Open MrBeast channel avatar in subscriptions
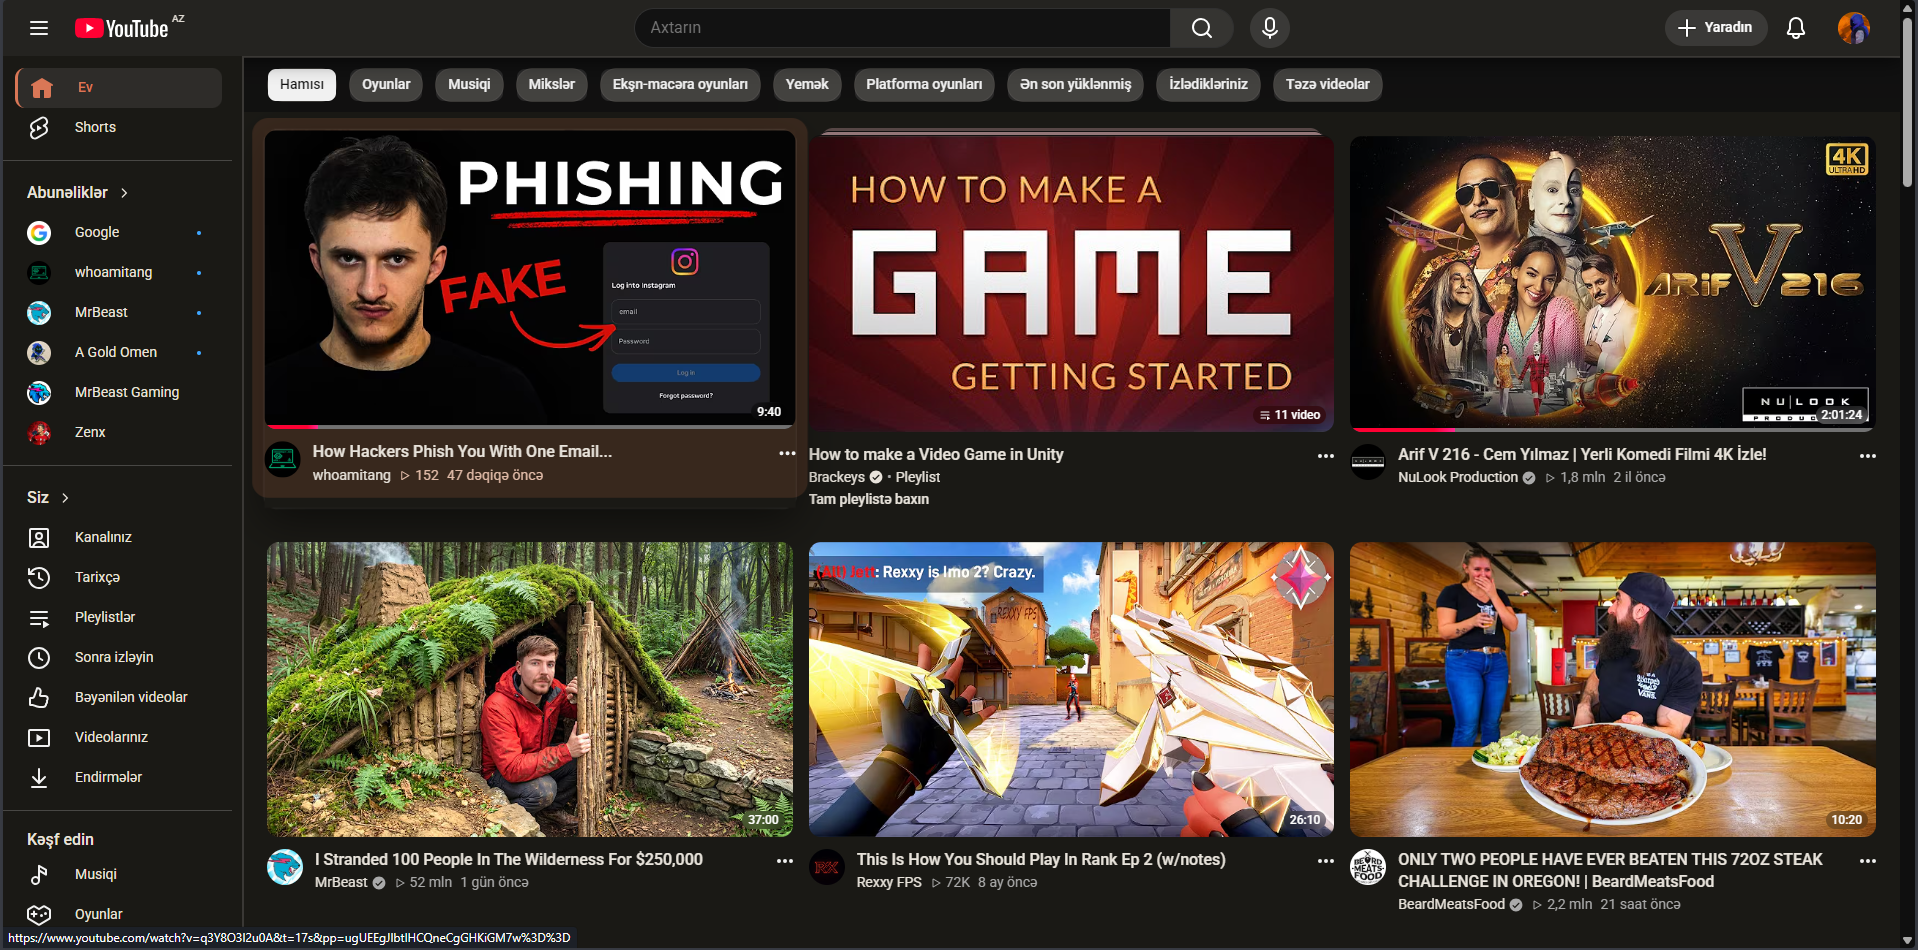Image resolution: width=1918 pixels, height=950 pixels. (39, 312)
